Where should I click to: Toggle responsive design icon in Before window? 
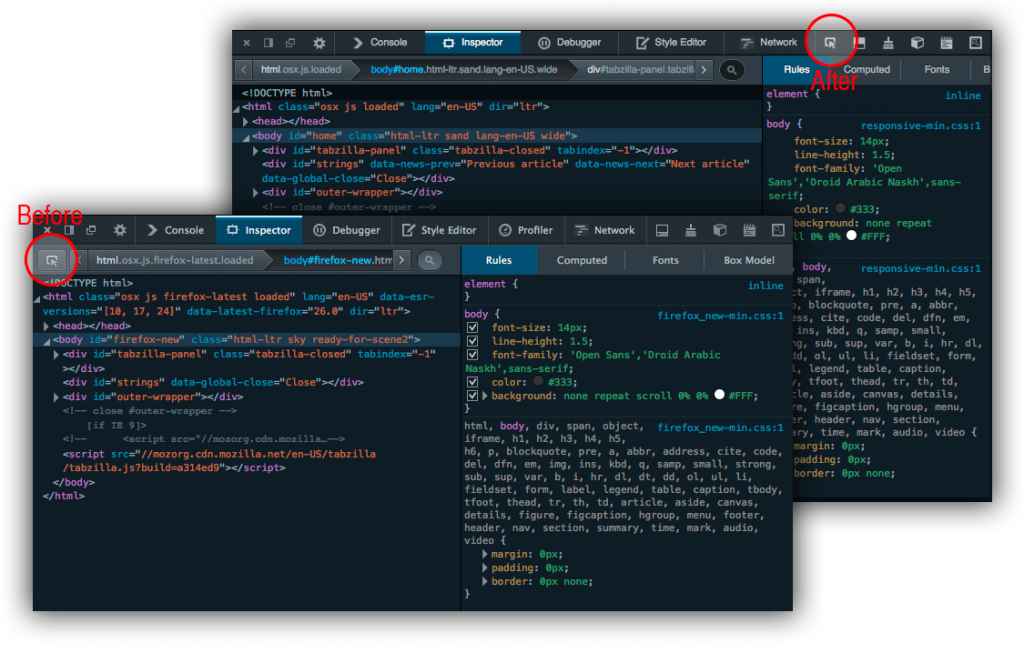pos(778,231)
